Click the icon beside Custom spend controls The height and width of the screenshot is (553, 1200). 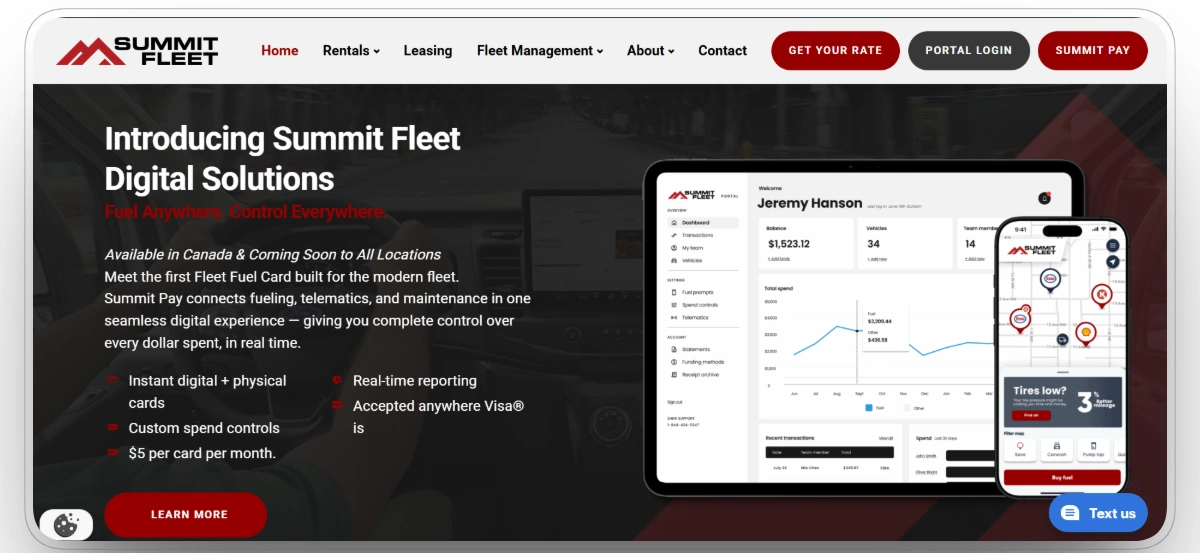pos(111,428)
